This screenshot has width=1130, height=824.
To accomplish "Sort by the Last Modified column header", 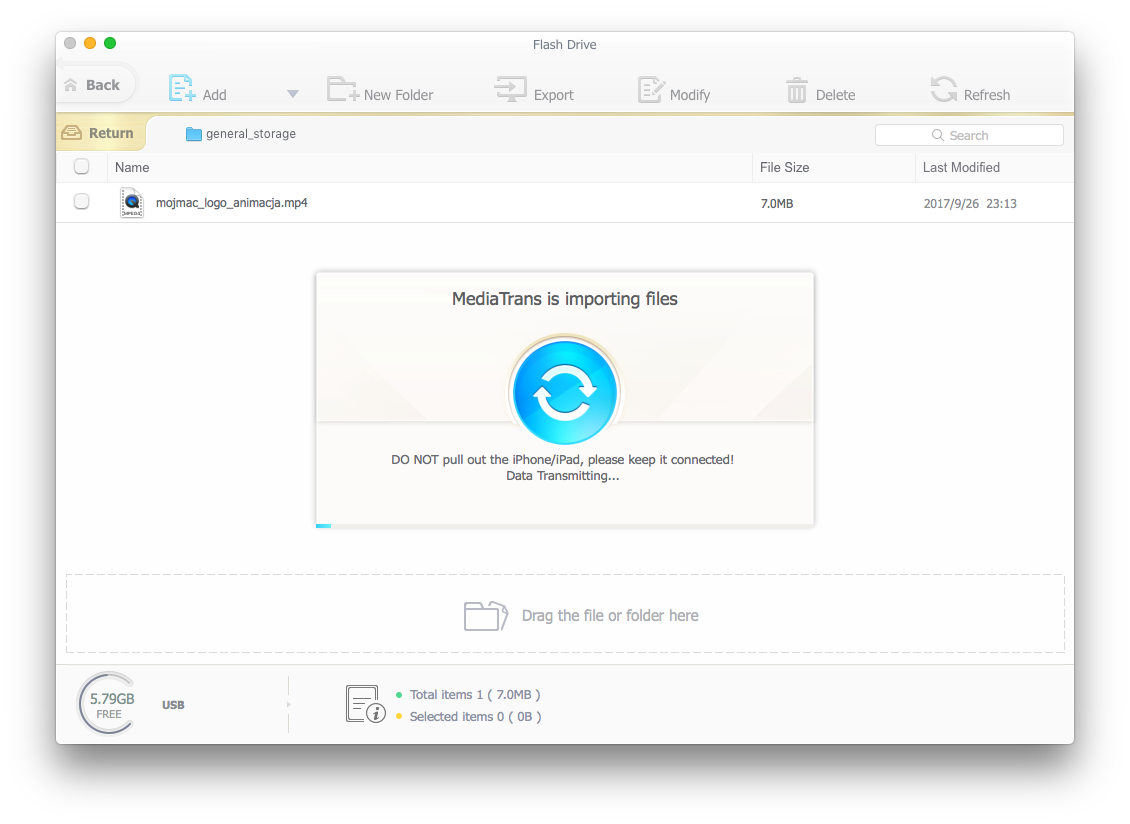I will (x=961, y=167).
